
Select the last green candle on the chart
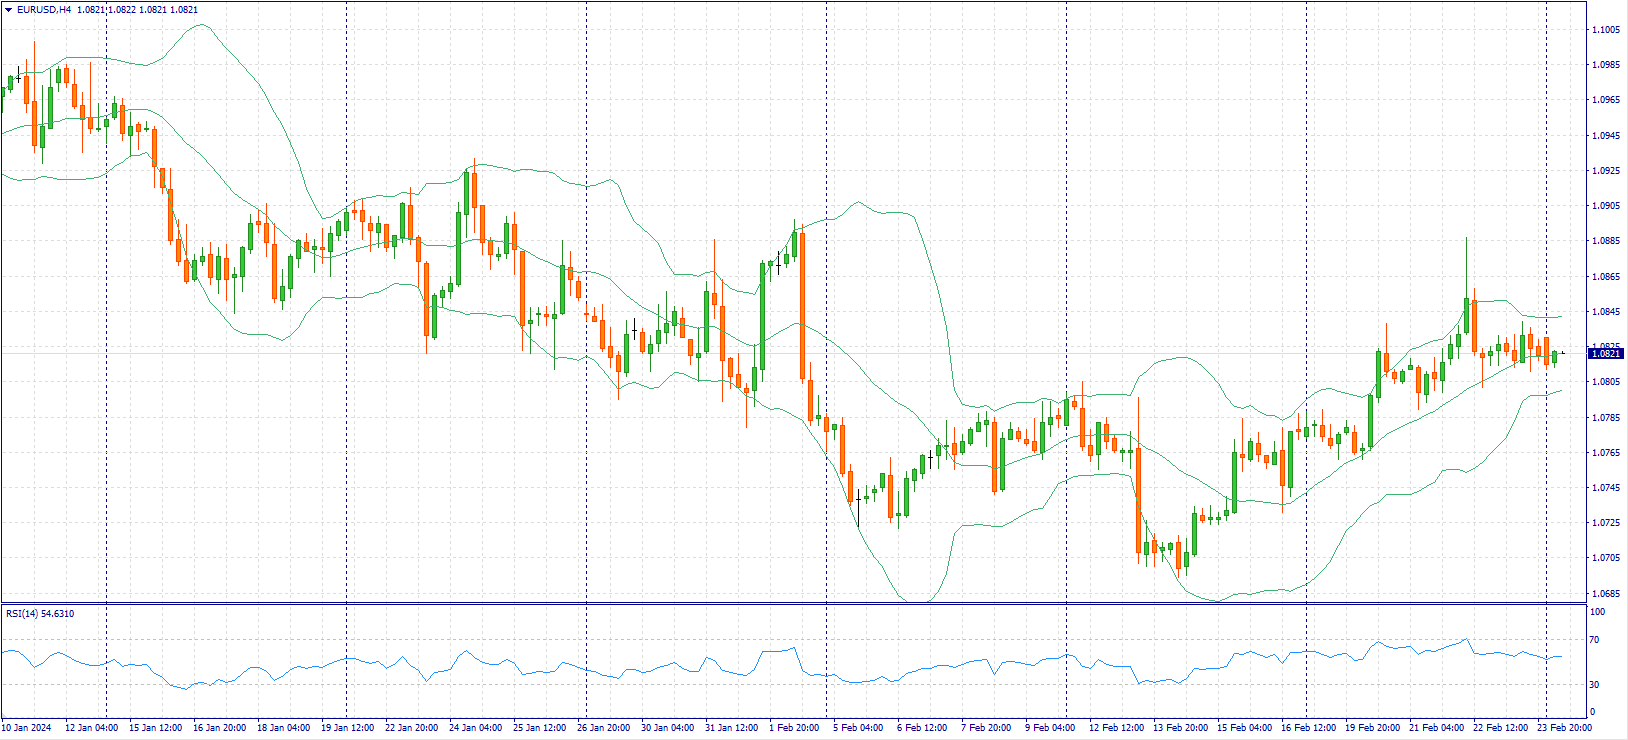pos(1555,357)
